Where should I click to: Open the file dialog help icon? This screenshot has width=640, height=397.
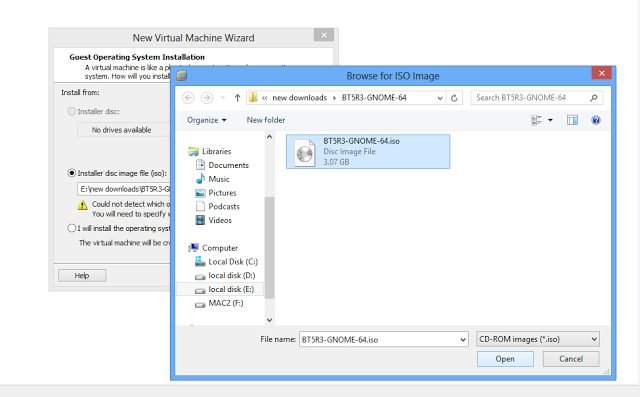pyautogui.click(x=596, y=120)
